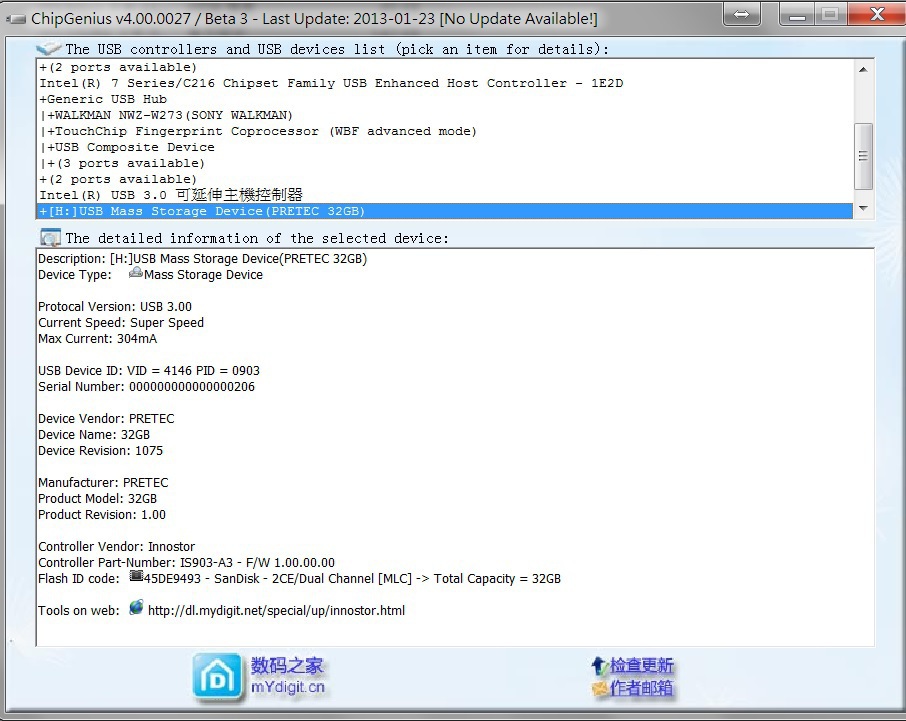The height and width of the screenshot is (721, 906).
Task: Open the 数码之家 mYdigit.cn site link
Action: tap(287, 675)
